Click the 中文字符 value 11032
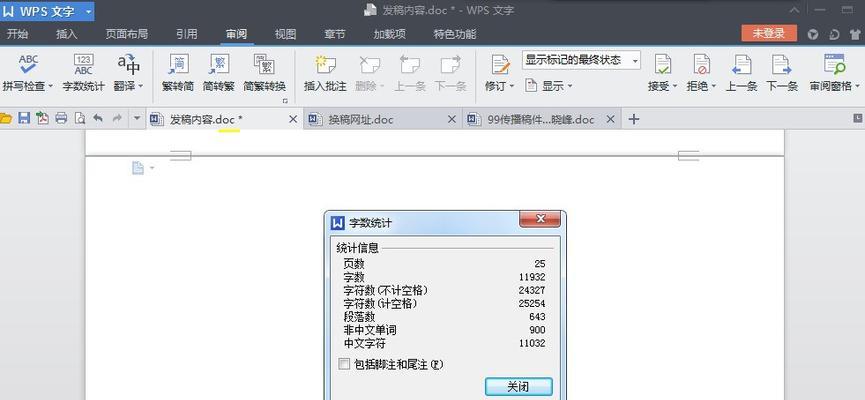The image size is (865, 400). [532, 343]
